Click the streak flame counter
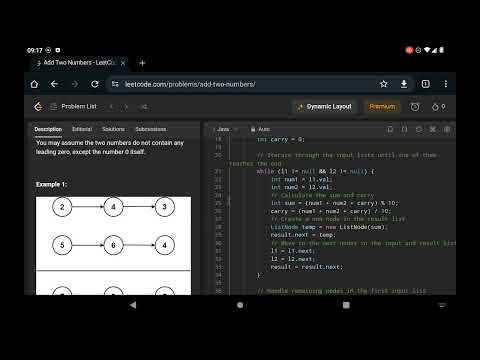The height and width of the screenshot is (360, 480). point(439,107)
